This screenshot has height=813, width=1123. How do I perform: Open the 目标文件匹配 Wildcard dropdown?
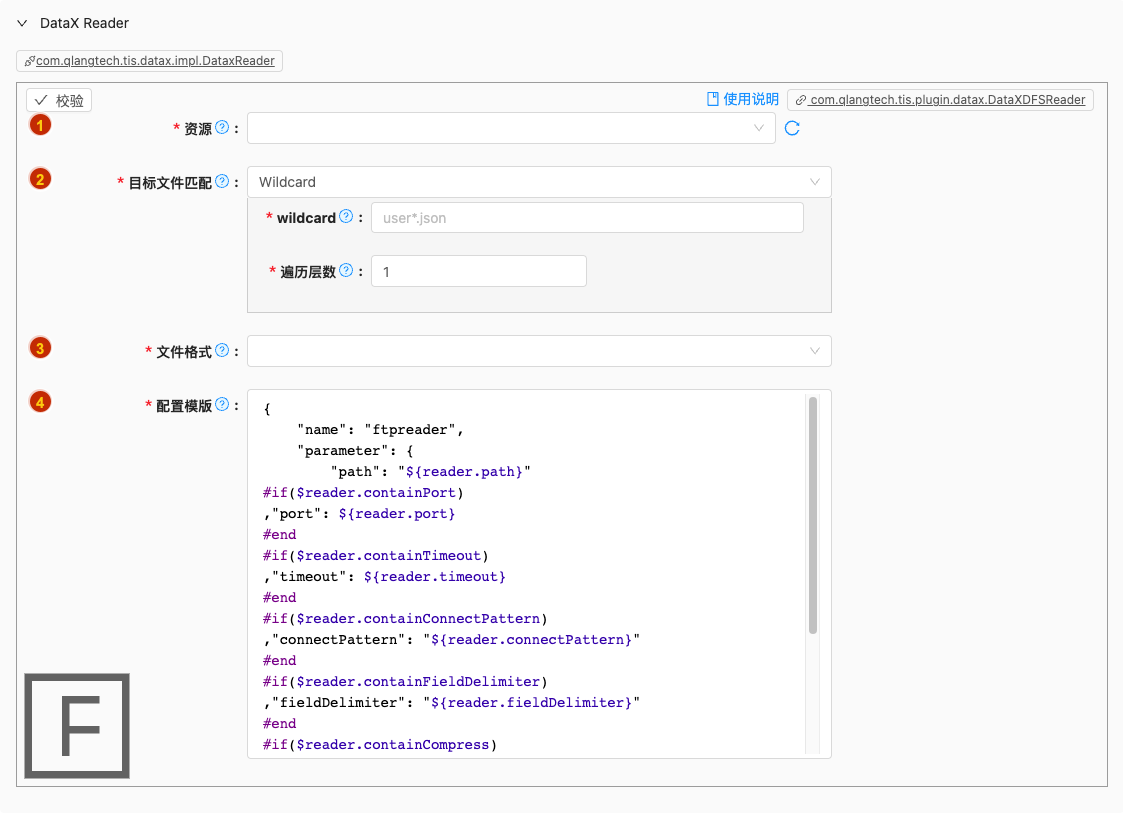pyautogui.click(x=538, y=182)
